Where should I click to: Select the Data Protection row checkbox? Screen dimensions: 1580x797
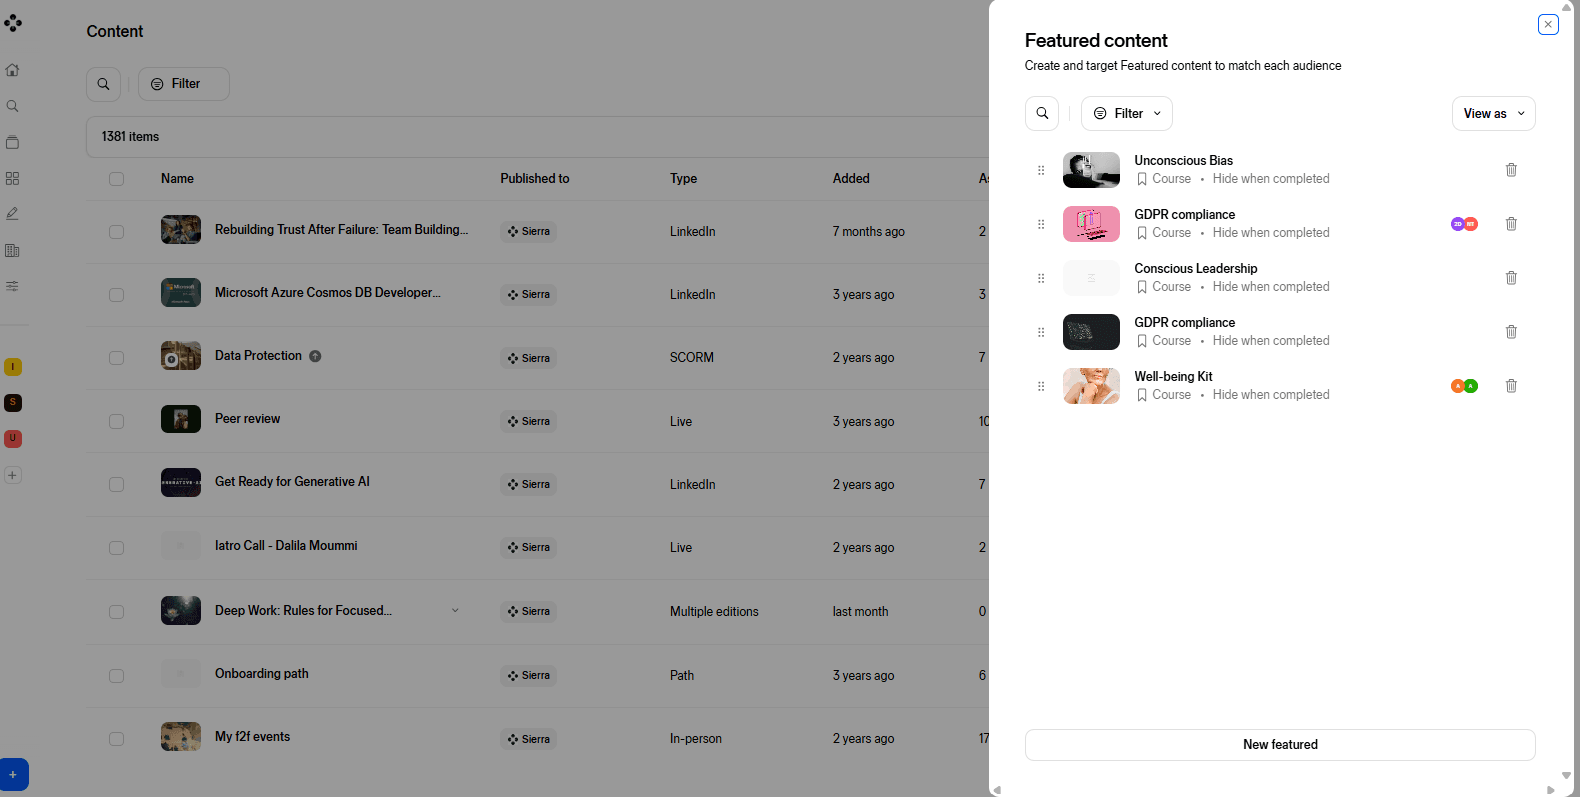coord(117,358)
